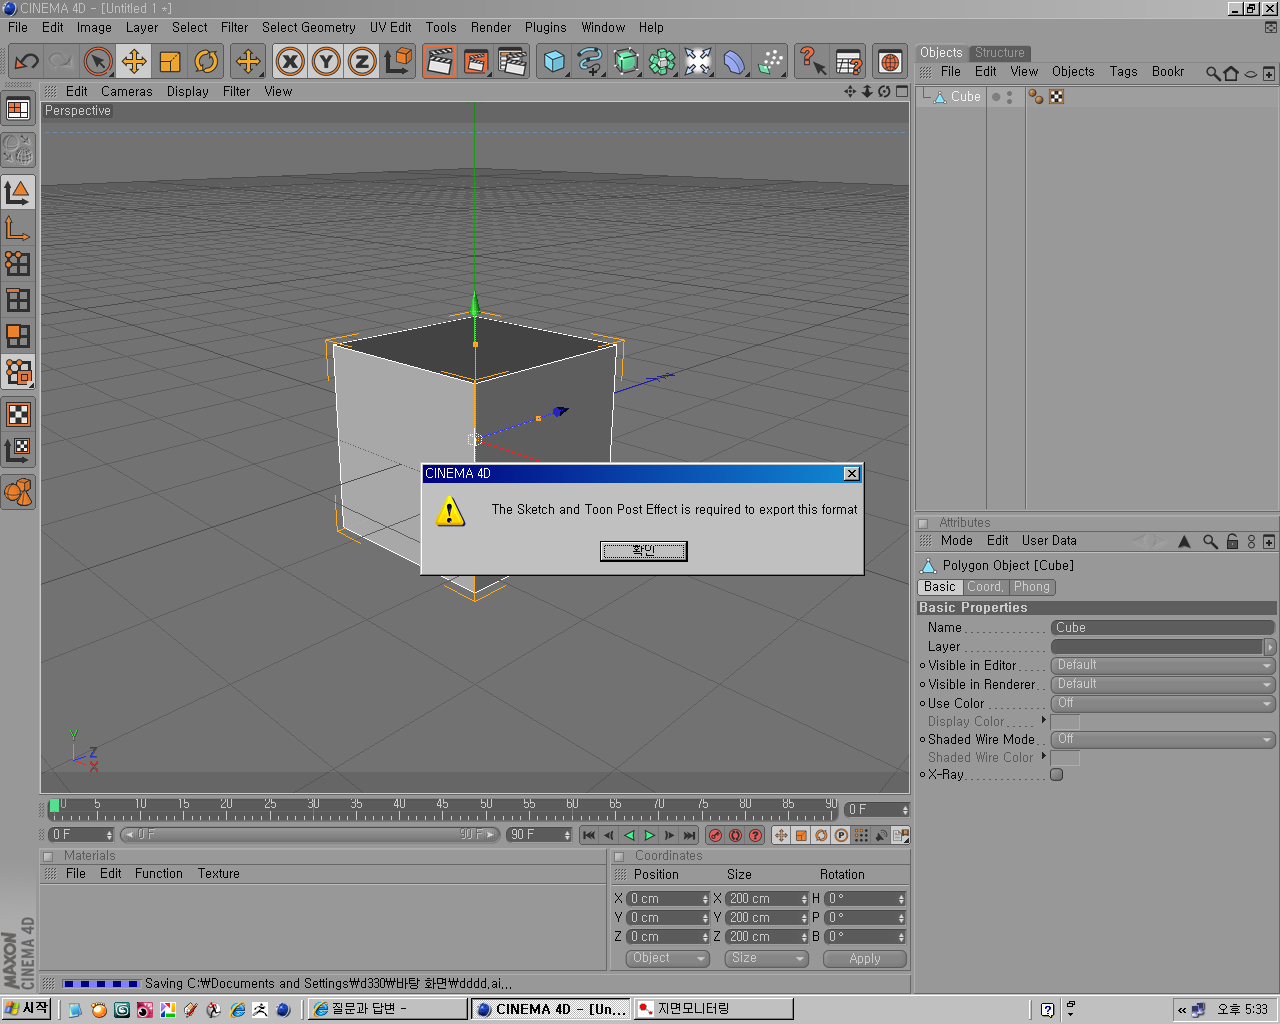Enable Use Object Axis tool

coord(18,228)
